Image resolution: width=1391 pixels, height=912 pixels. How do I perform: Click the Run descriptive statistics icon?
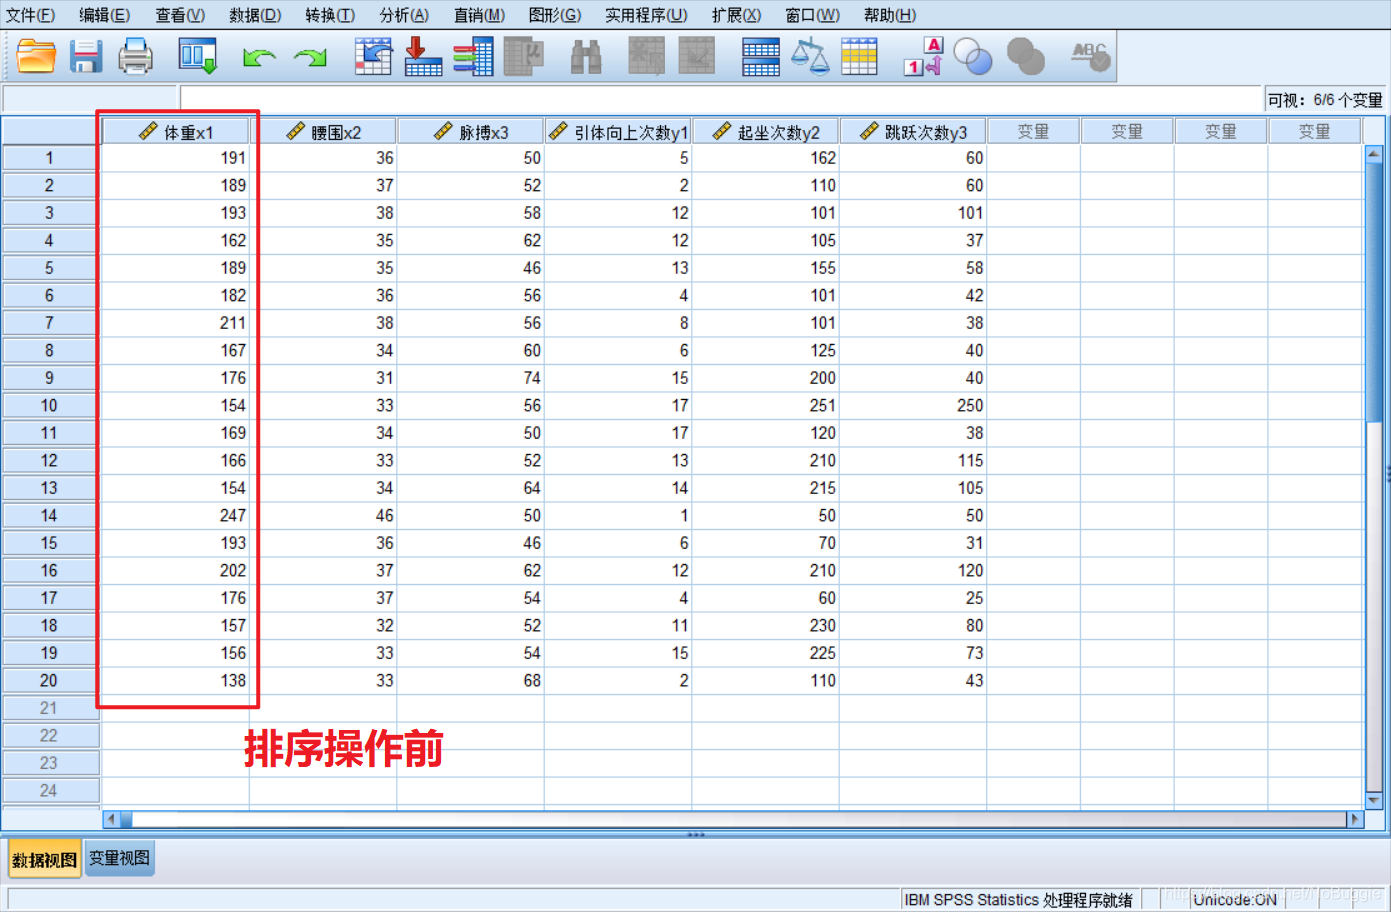(523, 57)
